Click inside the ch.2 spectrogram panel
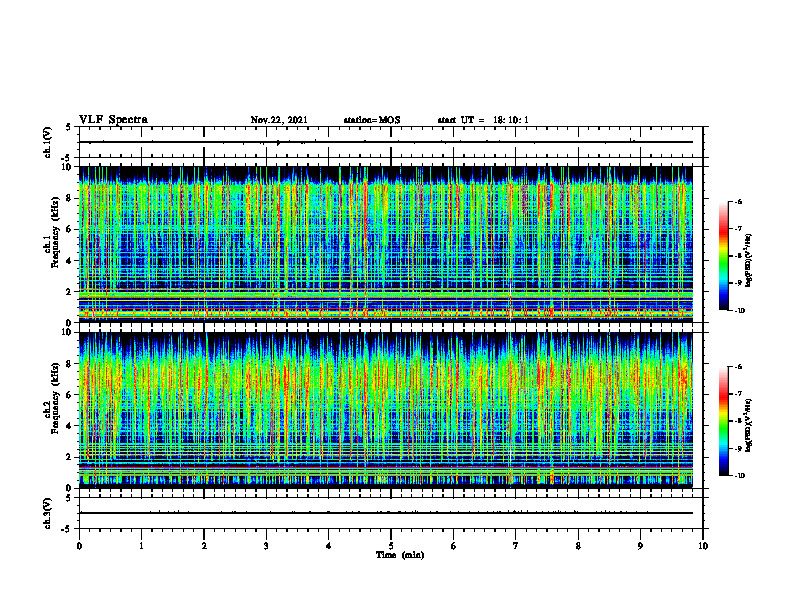This screenshot has height=612, width=792. (x=386, y=410)
